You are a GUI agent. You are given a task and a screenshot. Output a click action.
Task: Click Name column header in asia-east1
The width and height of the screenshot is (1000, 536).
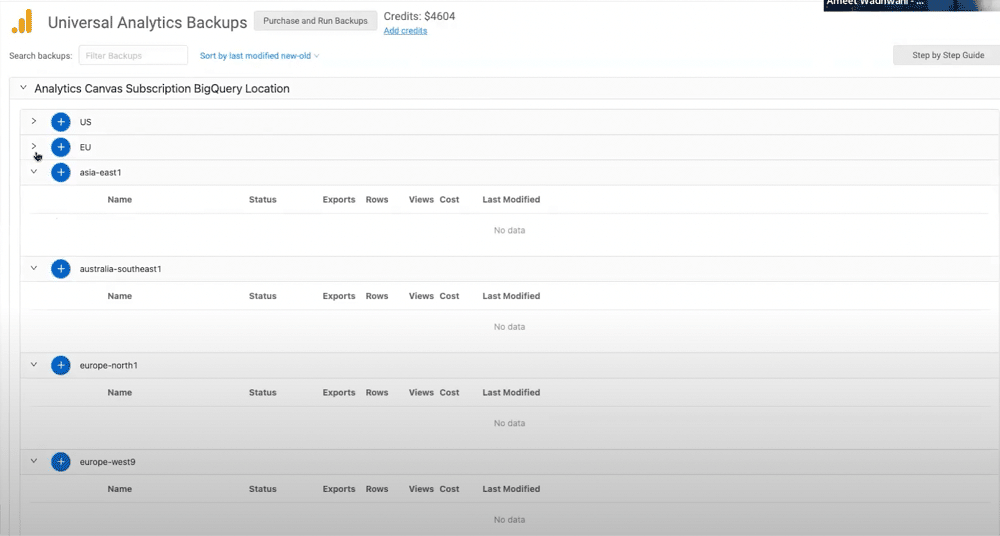click(x=119, y=200)
